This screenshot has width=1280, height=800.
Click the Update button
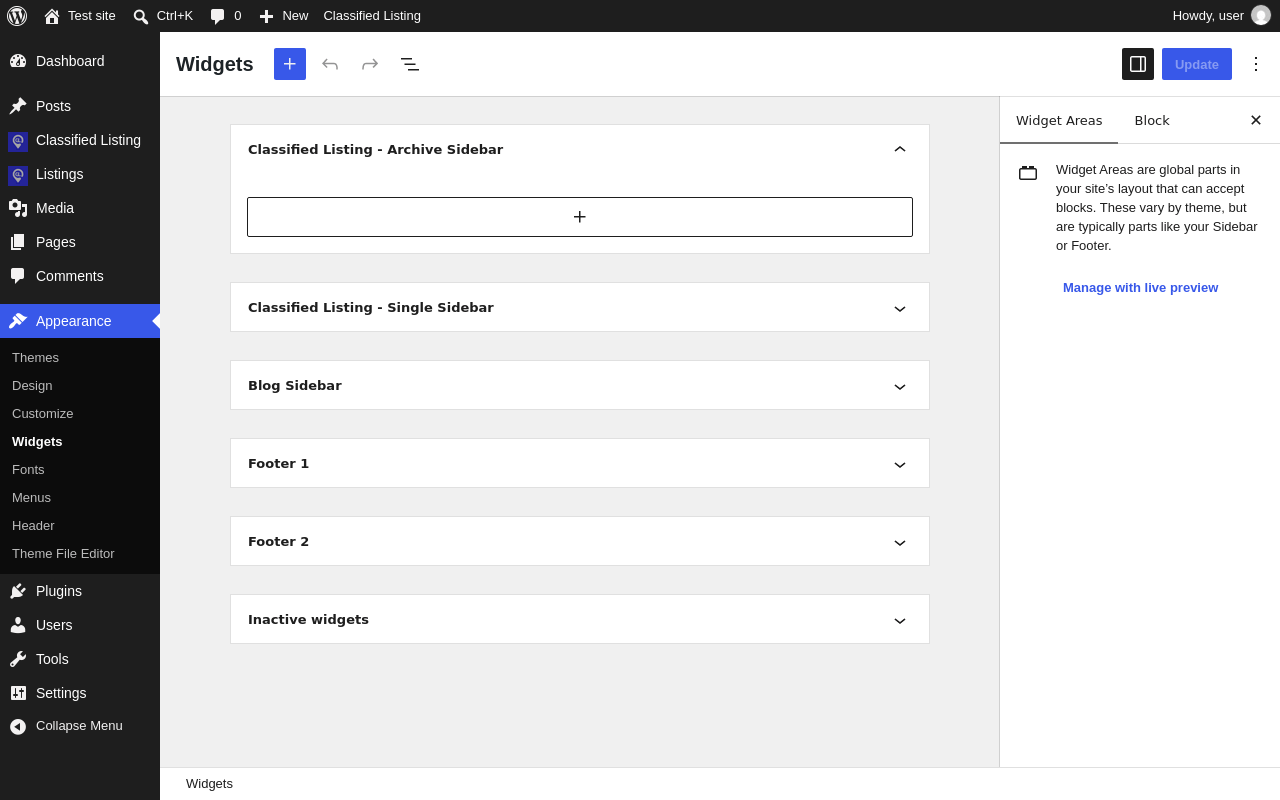[1197, 64]
